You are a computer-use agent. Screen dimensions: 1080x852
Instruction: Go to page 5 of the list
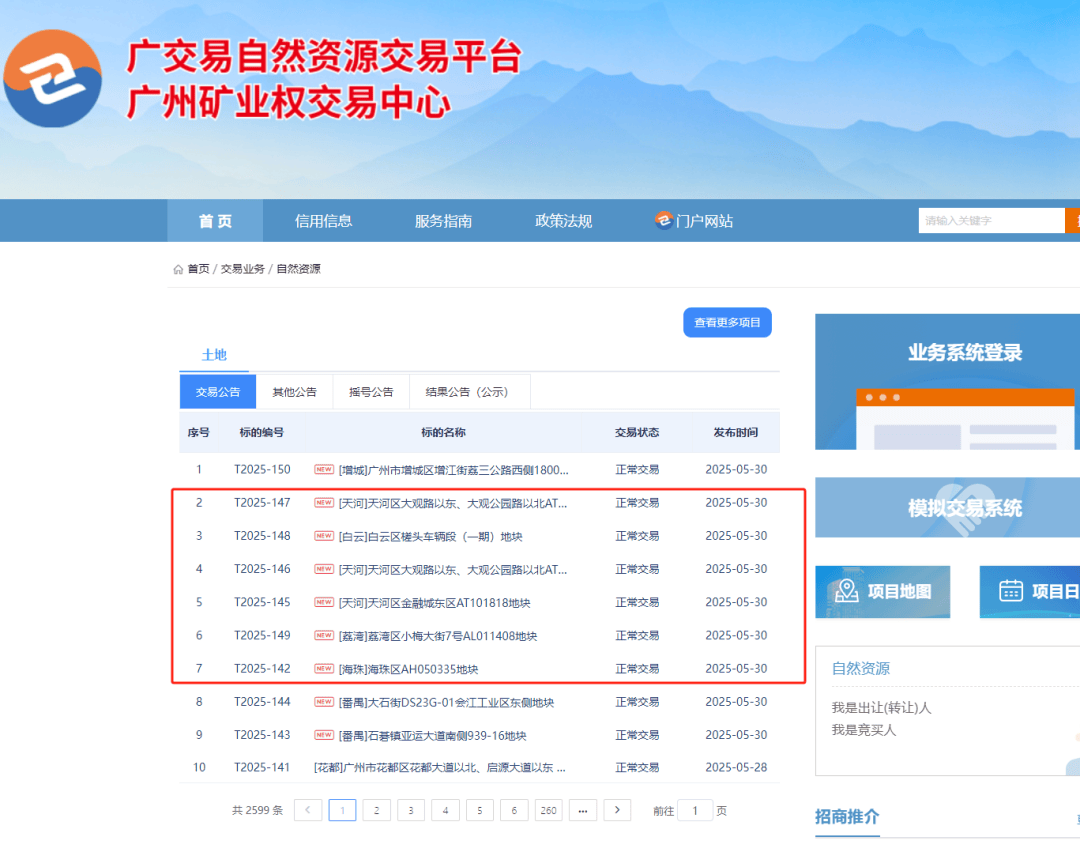(480, 810)
